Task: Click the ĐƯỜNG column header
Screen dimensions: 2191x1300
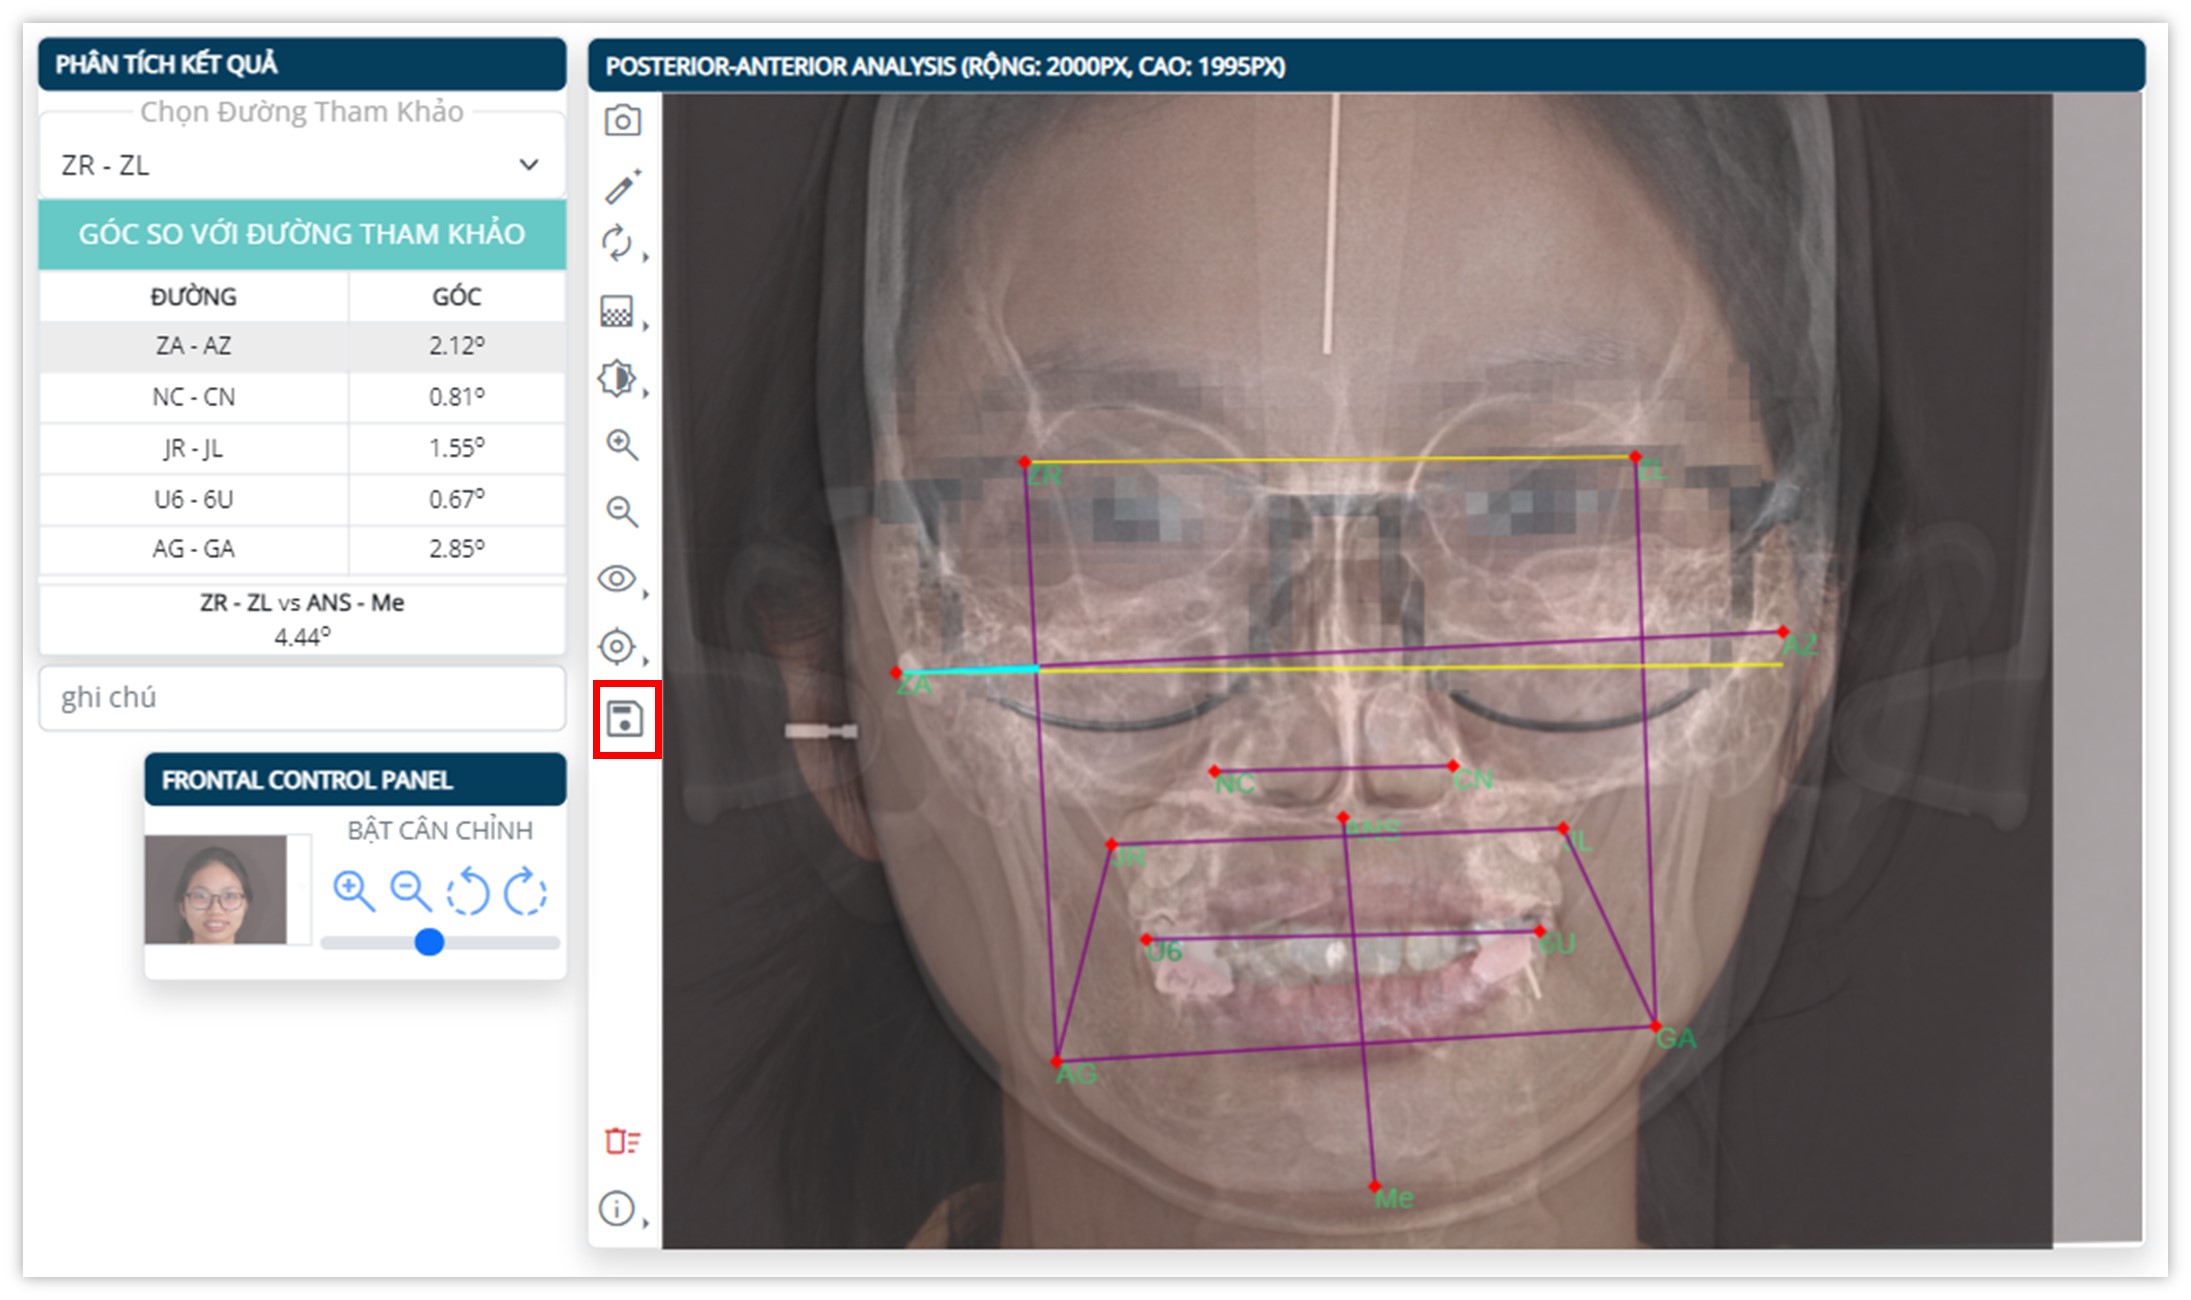Action: pos(193,297)
